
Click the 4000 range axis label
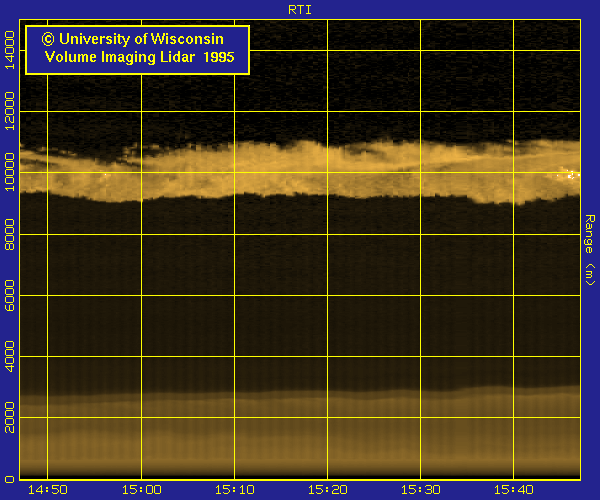click(9, 357)
